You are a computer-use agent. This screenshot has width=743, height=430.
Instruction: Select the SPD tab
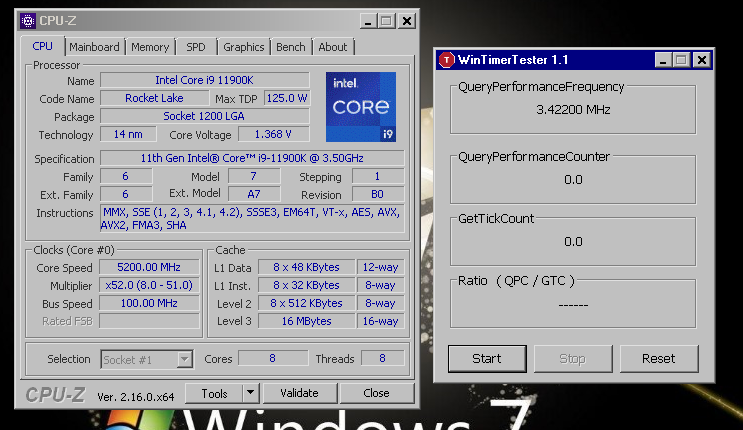pyautogui.click(x=196, y=47)
